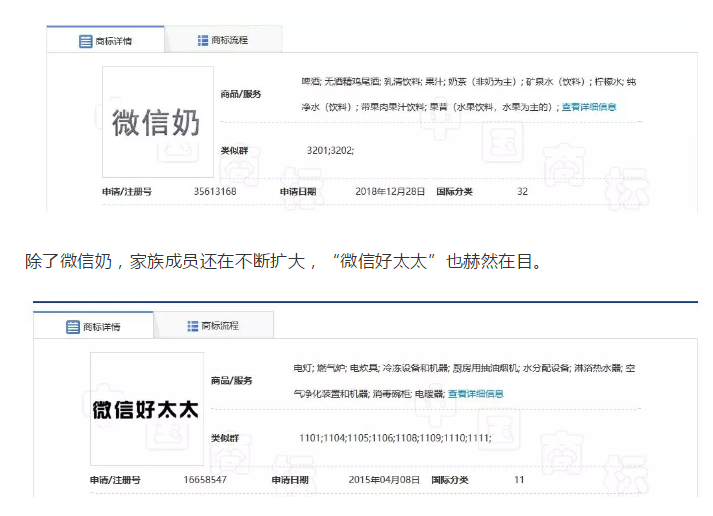Screen dimensions: 713x516
Task: Click the 国际分类 label beside 11
Action: coord(450,480)
